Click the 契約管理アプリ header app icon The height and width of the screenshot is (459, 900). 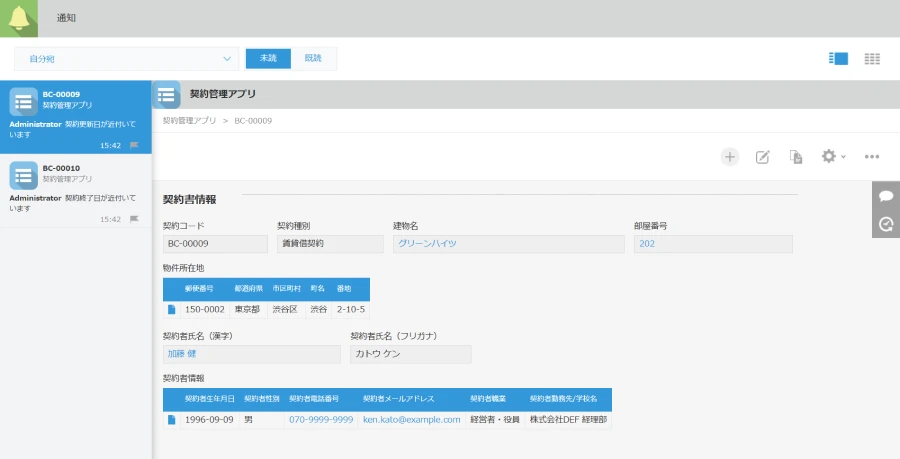coord(166,95)
